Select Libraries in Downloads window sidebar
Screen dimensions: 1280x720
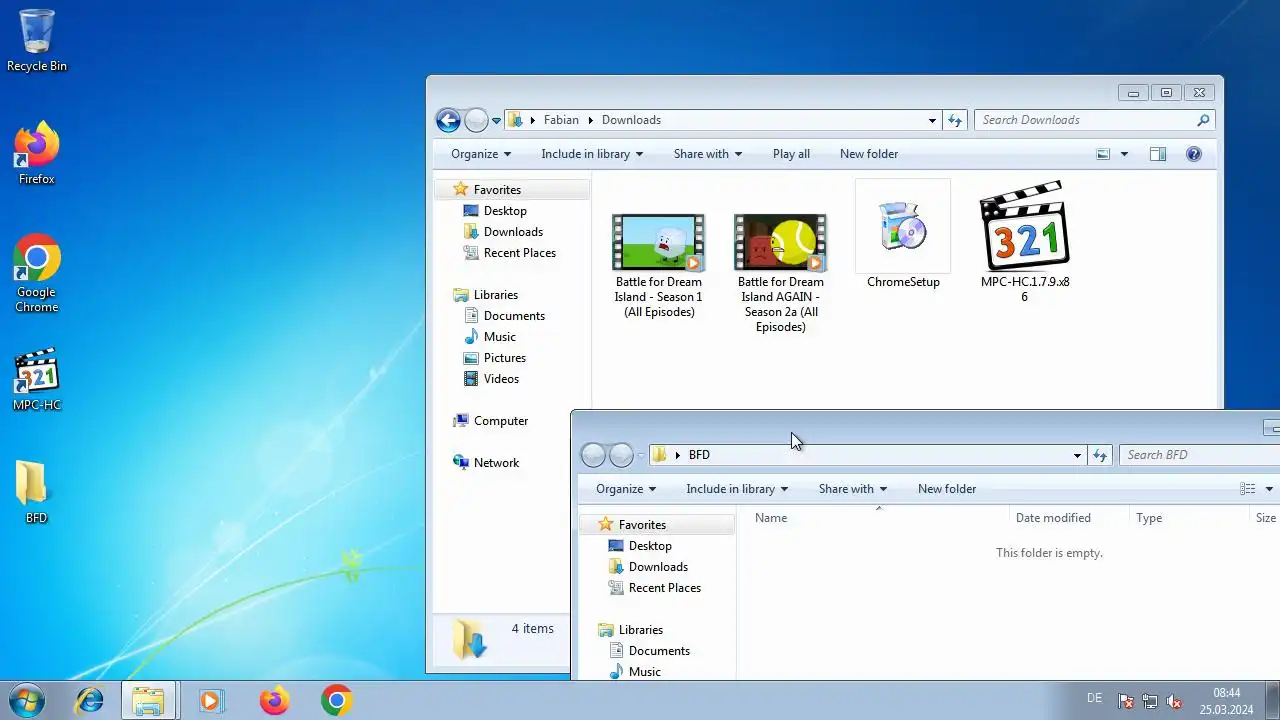496,295
